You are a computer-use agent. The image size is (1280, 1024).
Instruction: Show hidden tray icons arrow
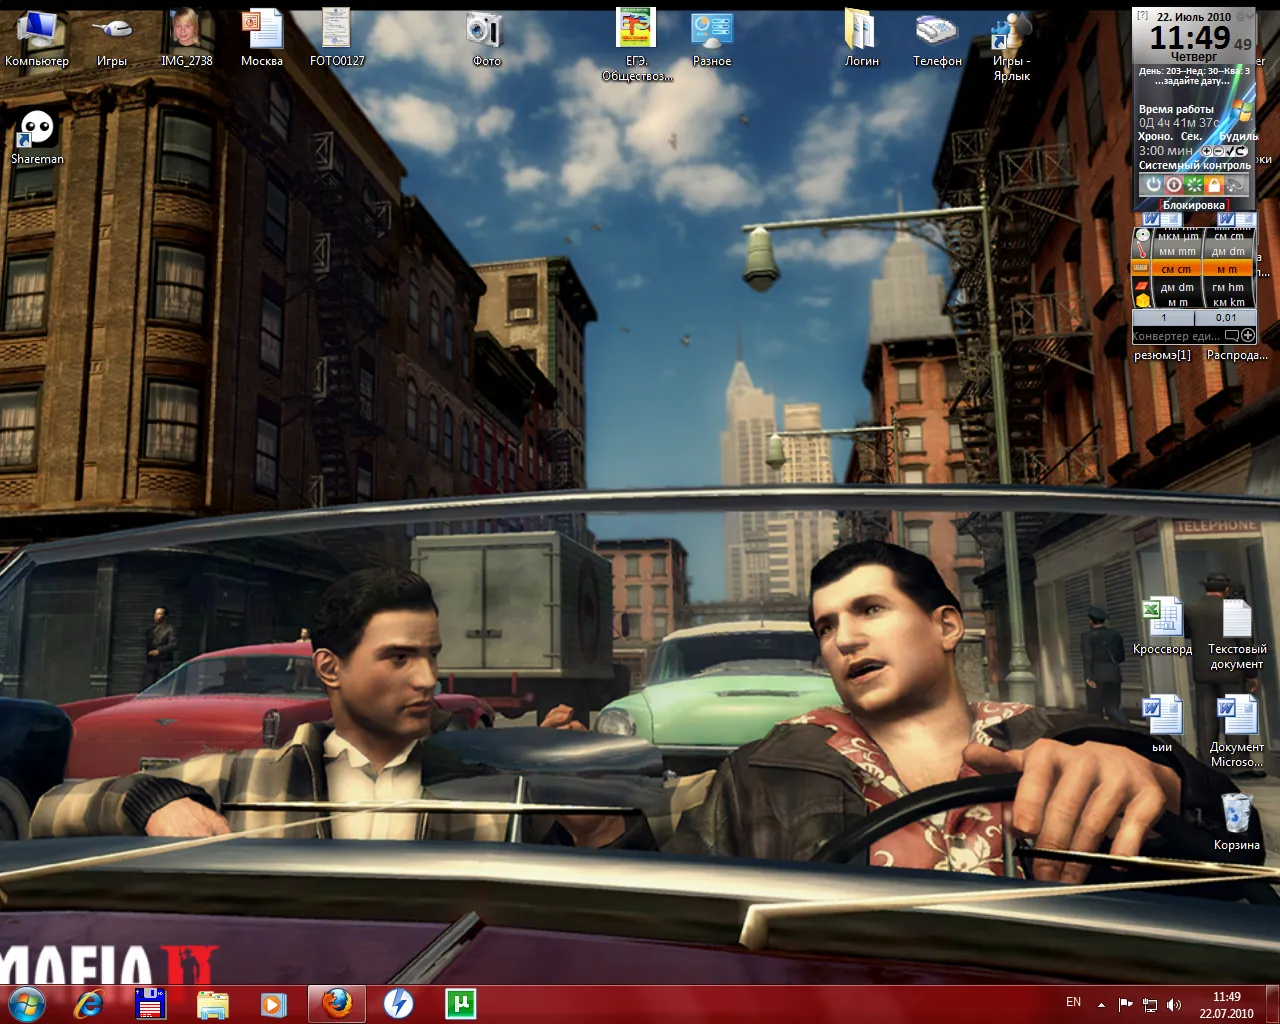coord(1101,1004)
